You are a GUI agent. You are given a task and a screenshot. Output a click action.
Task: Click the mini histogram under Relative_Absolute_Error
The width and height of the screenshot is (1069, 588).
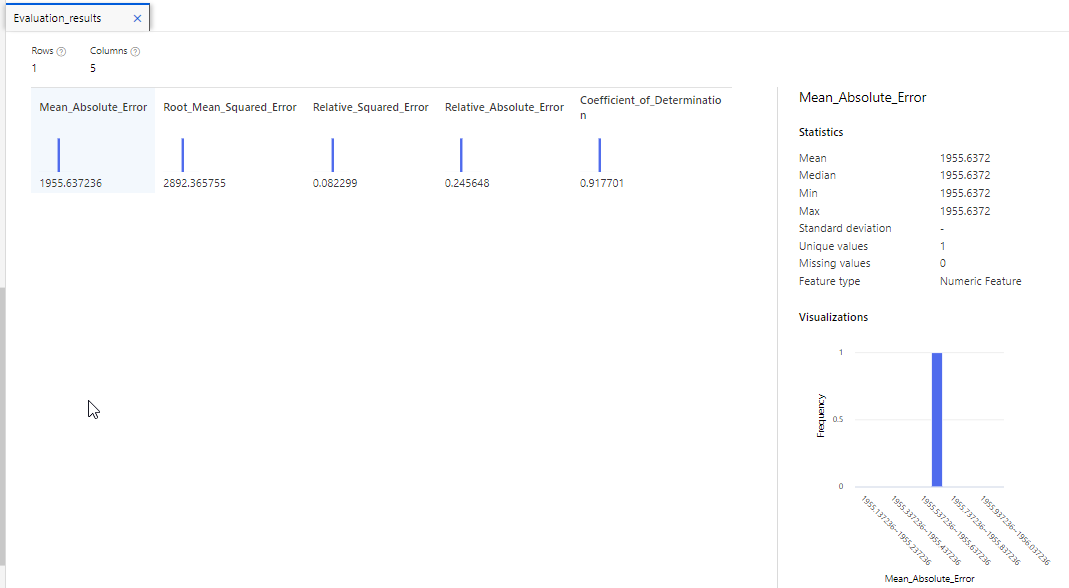pyautogui.click(x=461, y=155)
